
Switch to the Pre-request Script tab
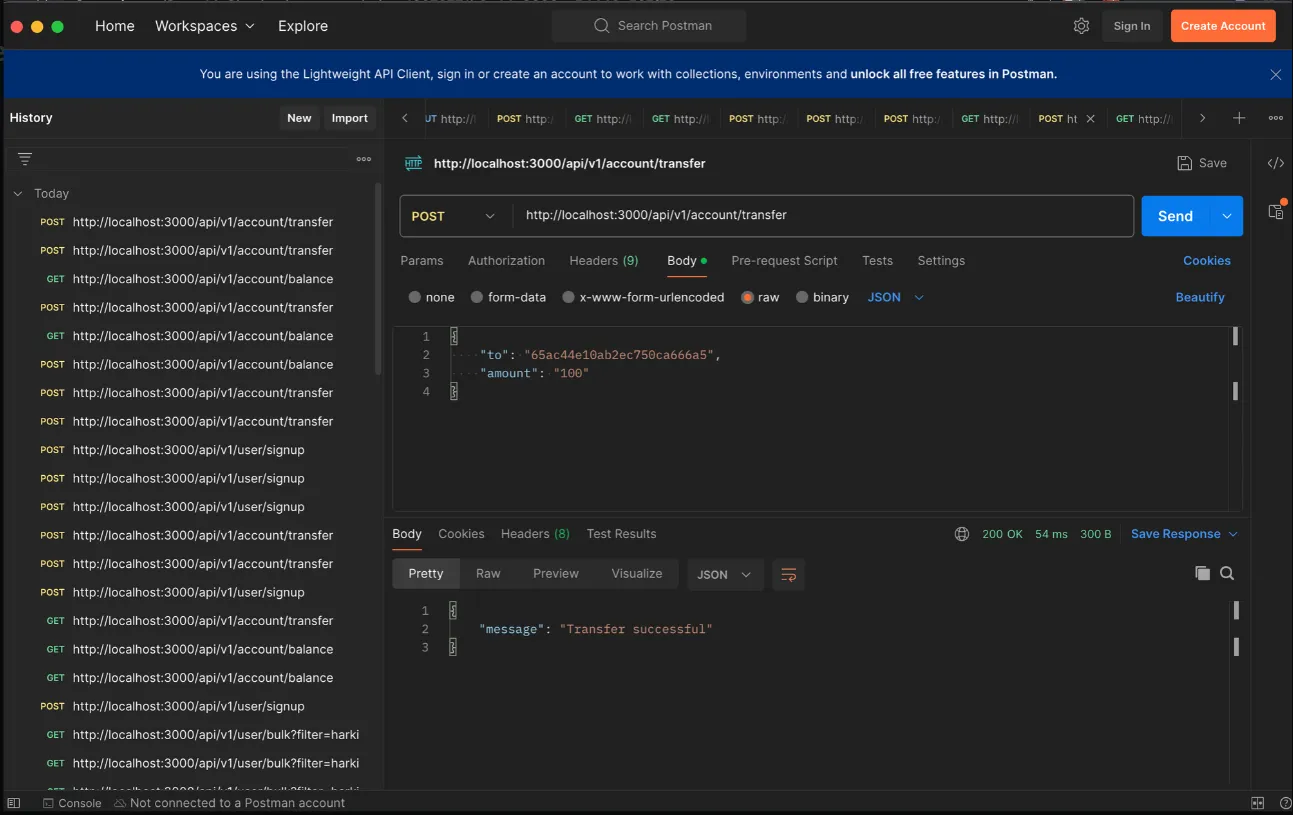pos(784,261)
